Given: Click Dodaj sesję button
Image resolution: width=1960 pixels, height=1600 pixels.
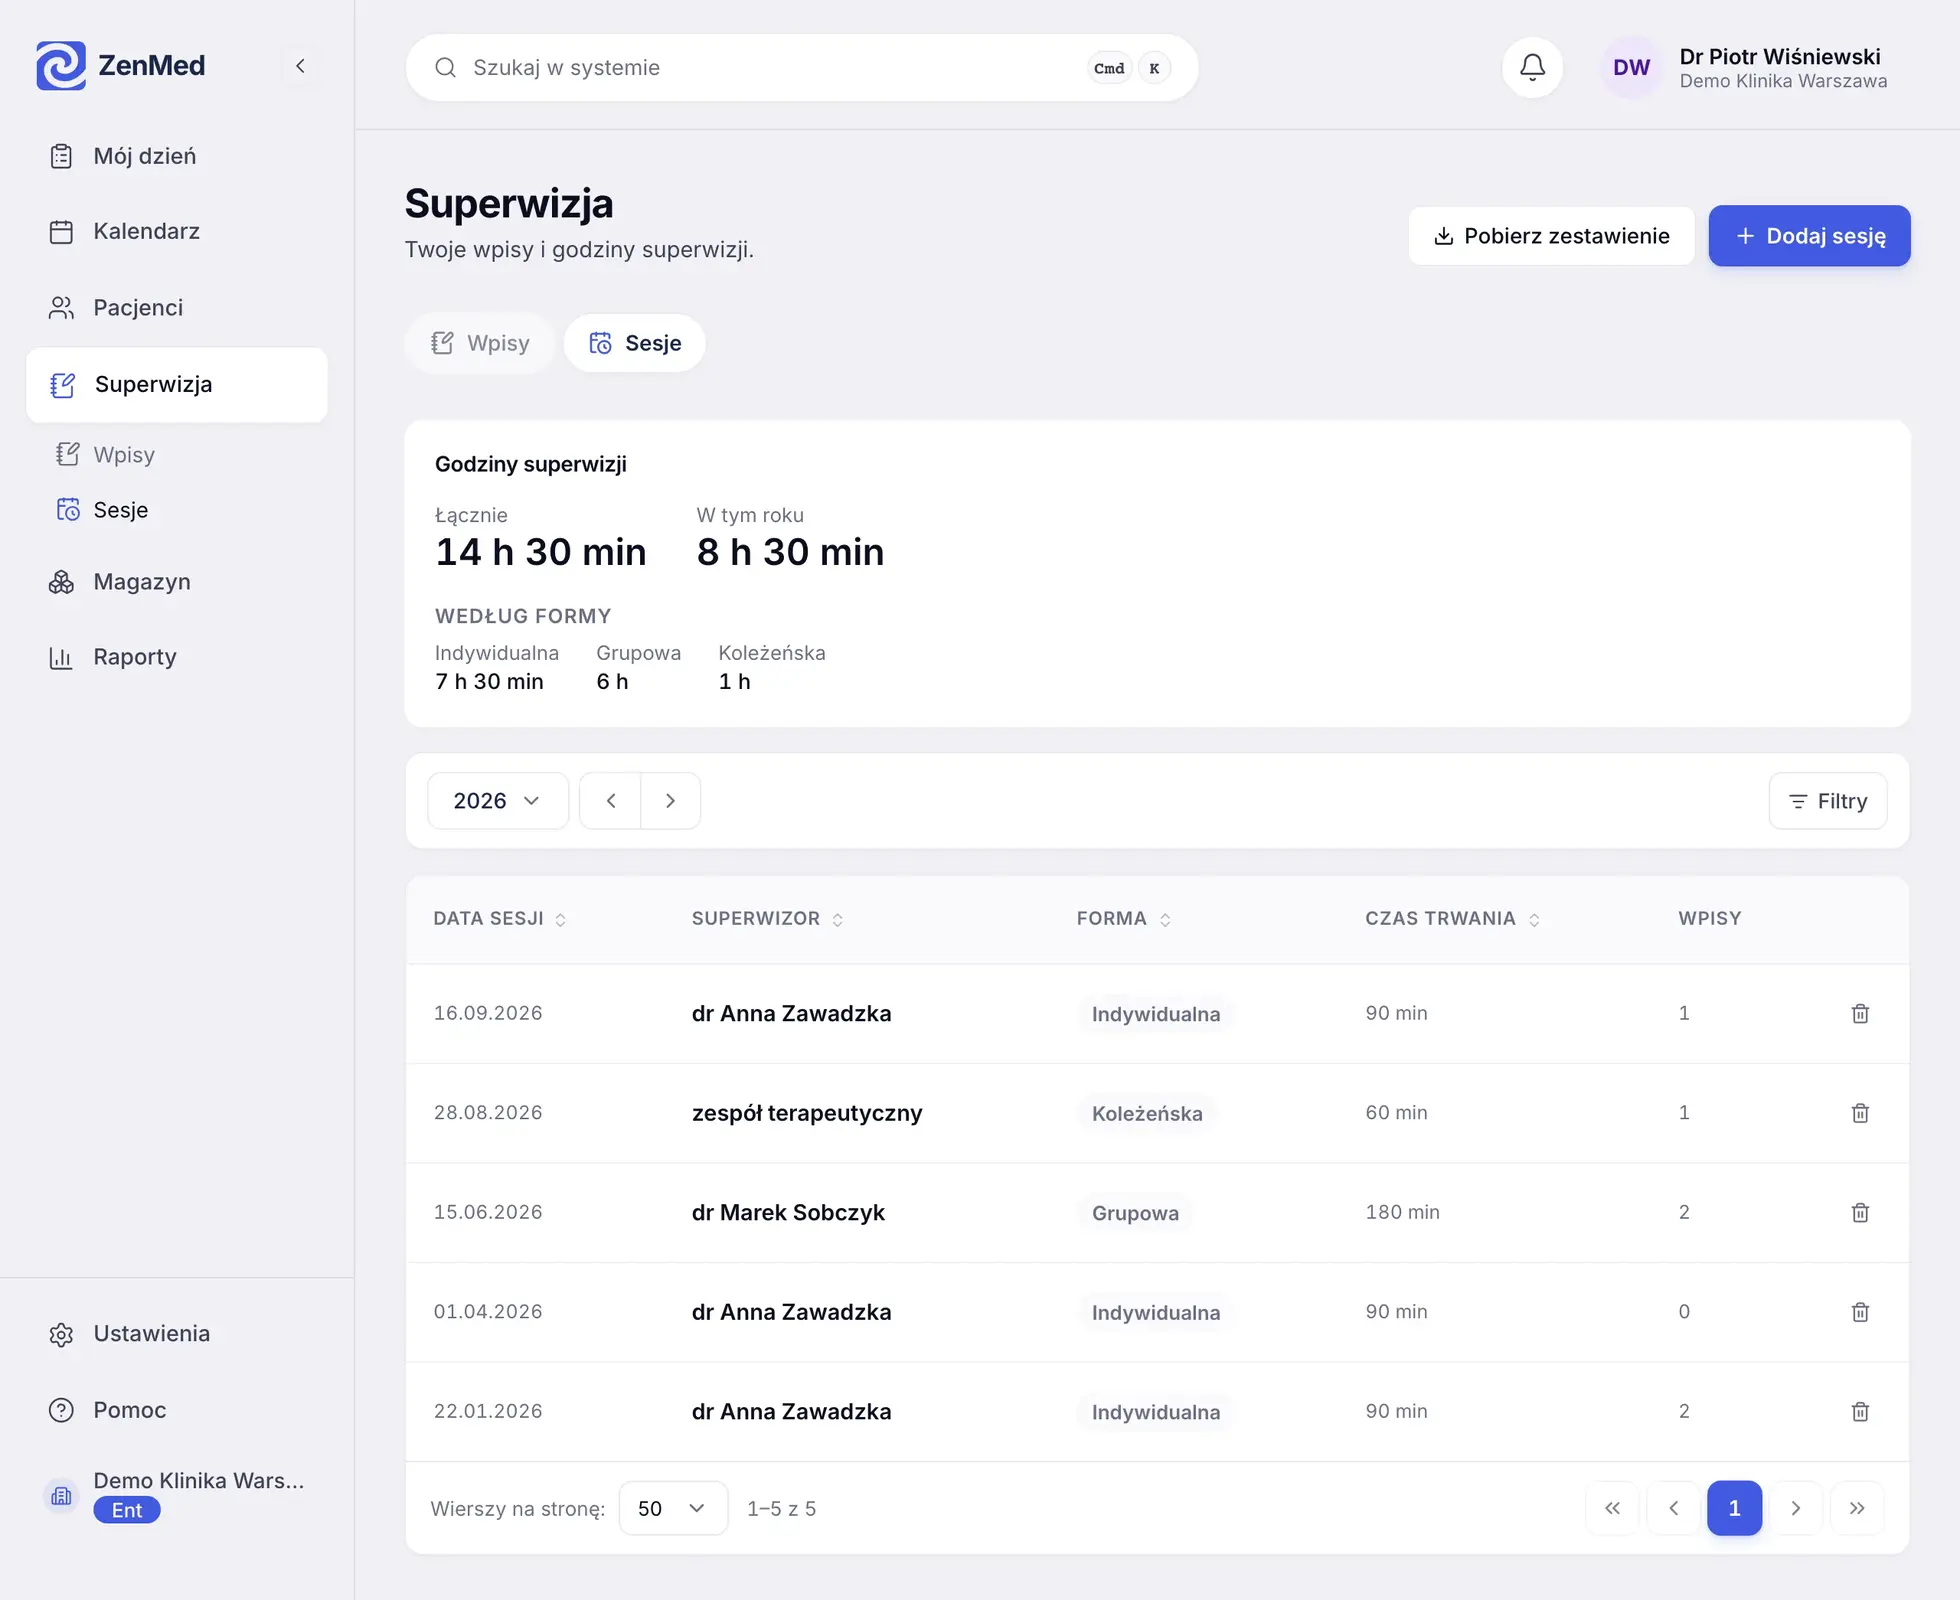Looking at the screenshot, I should coord(1809,236).
